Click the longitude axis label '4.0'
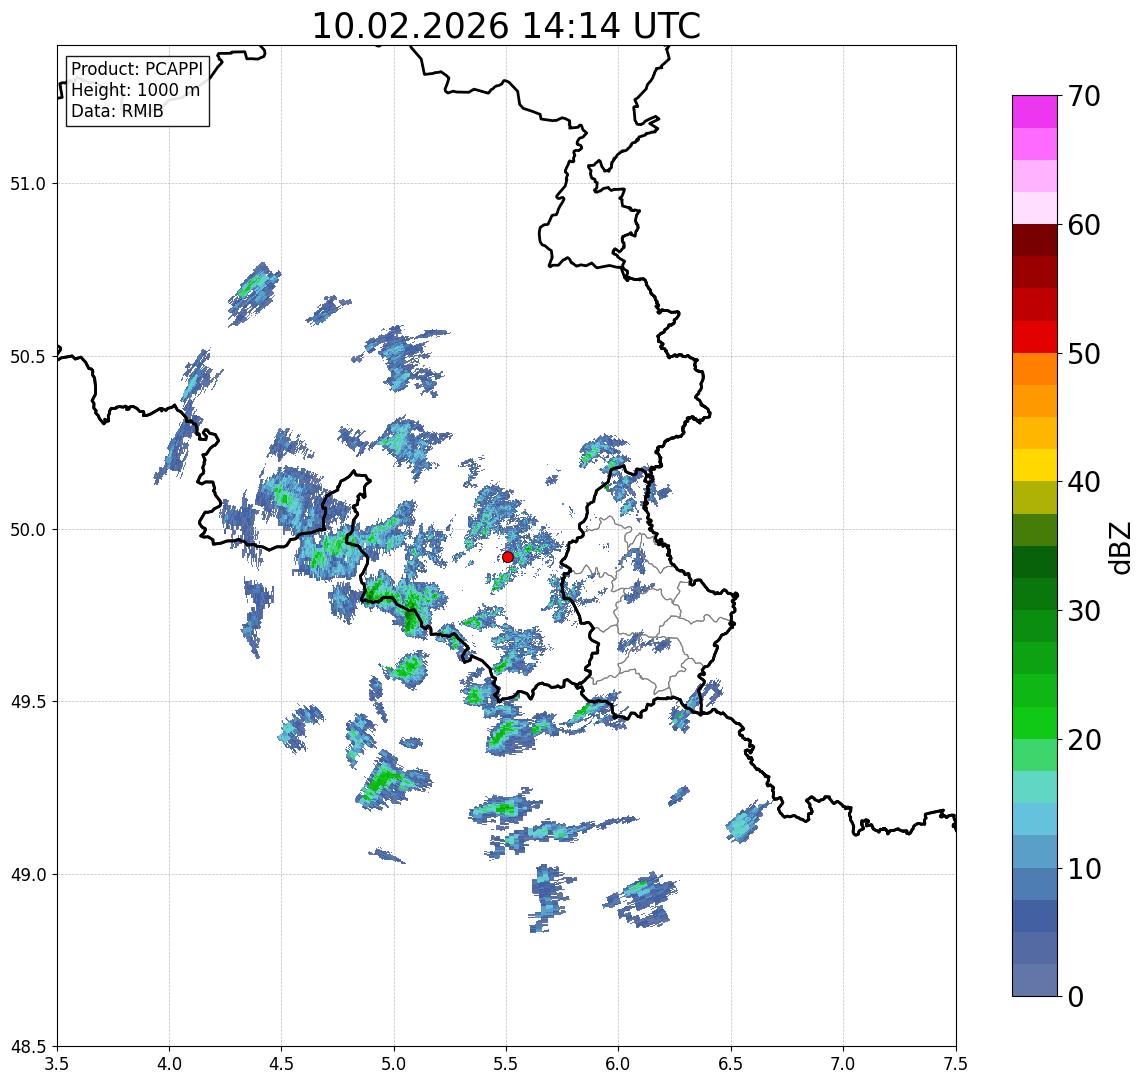This screenshot has width=1145, height=1084. (169, 1064)
